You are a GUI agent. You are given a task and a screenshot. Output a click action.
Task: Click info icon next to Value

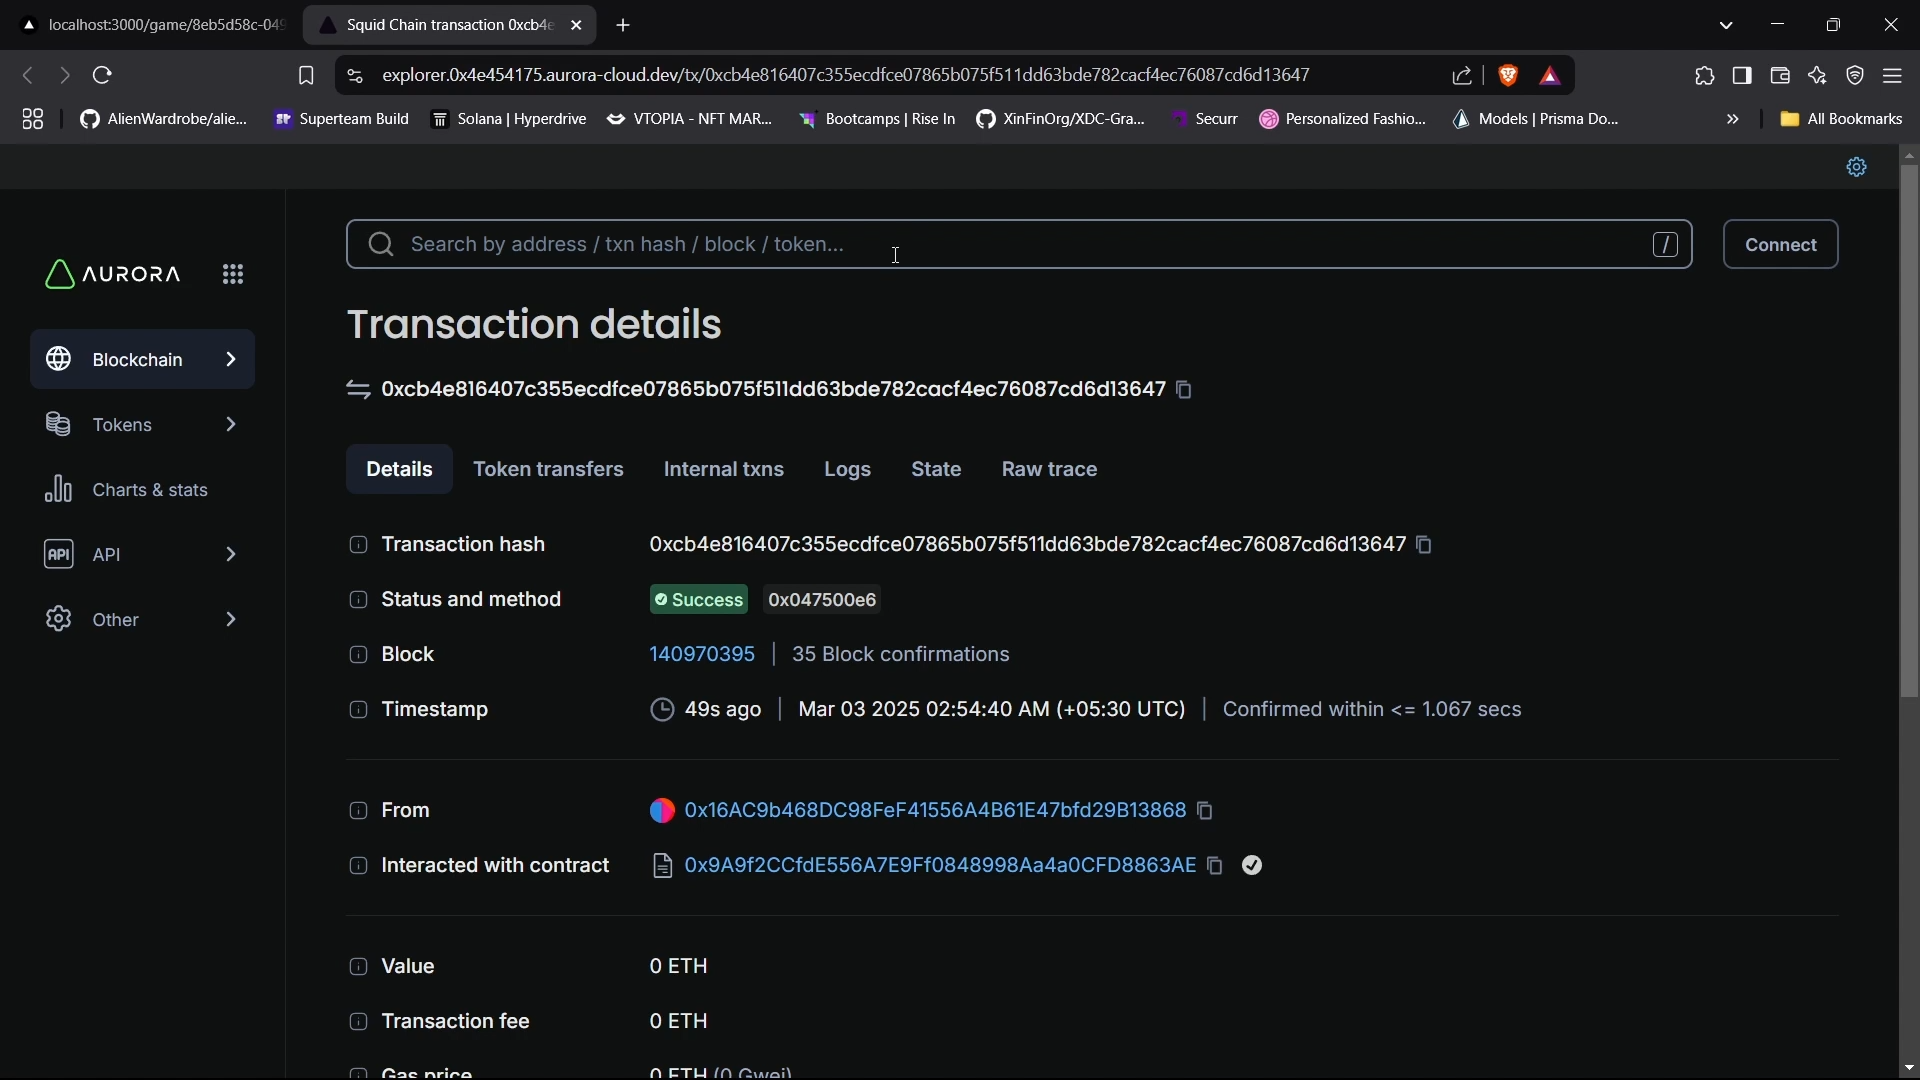(x=358, y=967)
